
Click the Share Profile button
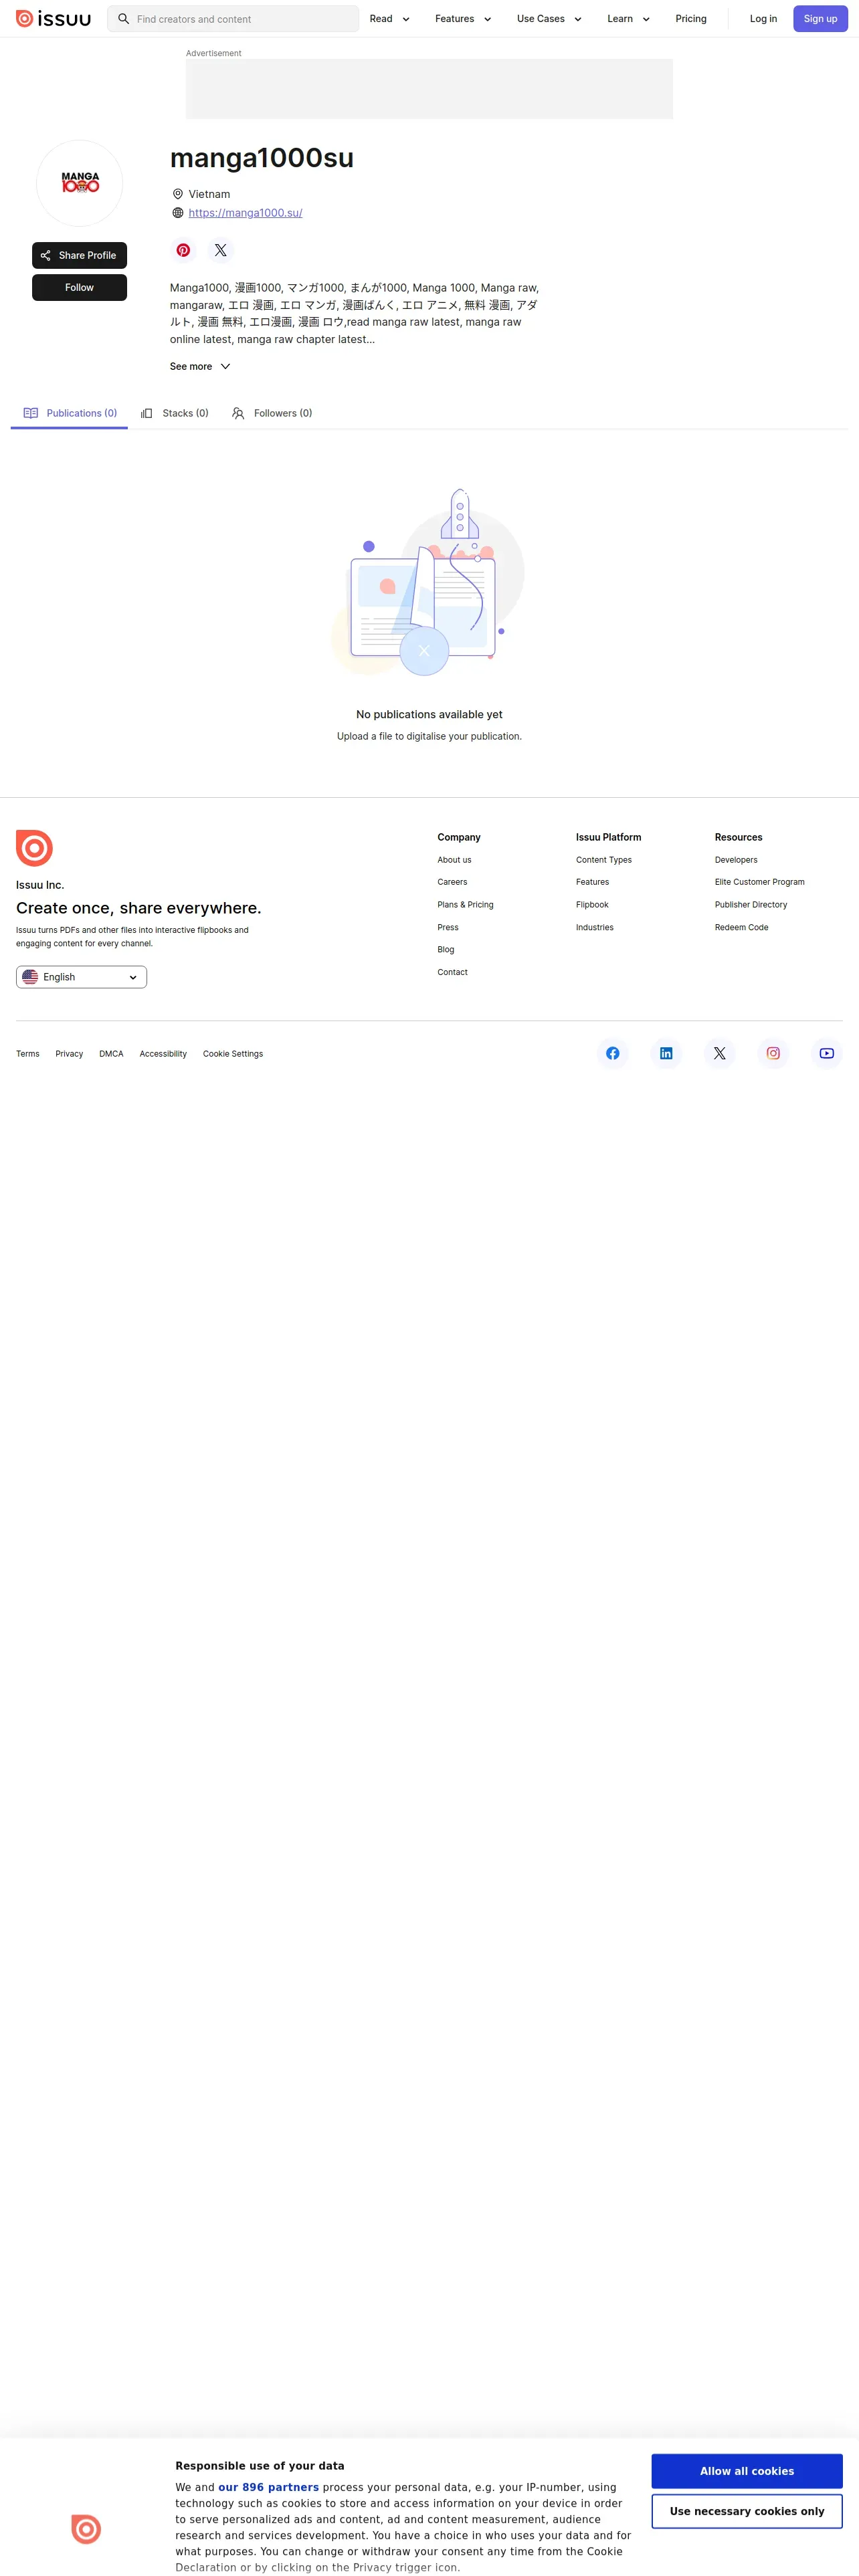79,255
